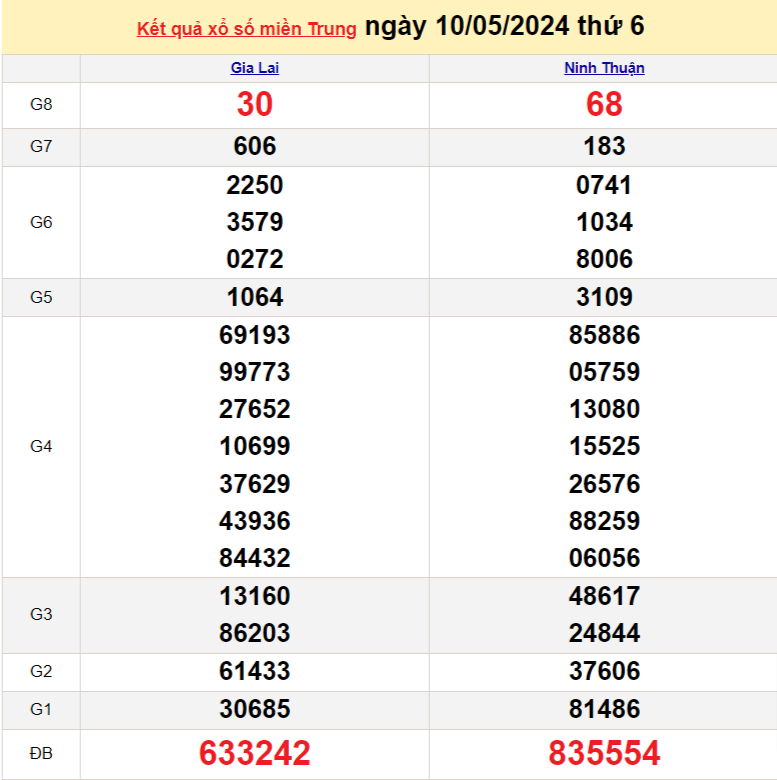Open the 'Kết quả xổ số miền Trung' link

247,29
